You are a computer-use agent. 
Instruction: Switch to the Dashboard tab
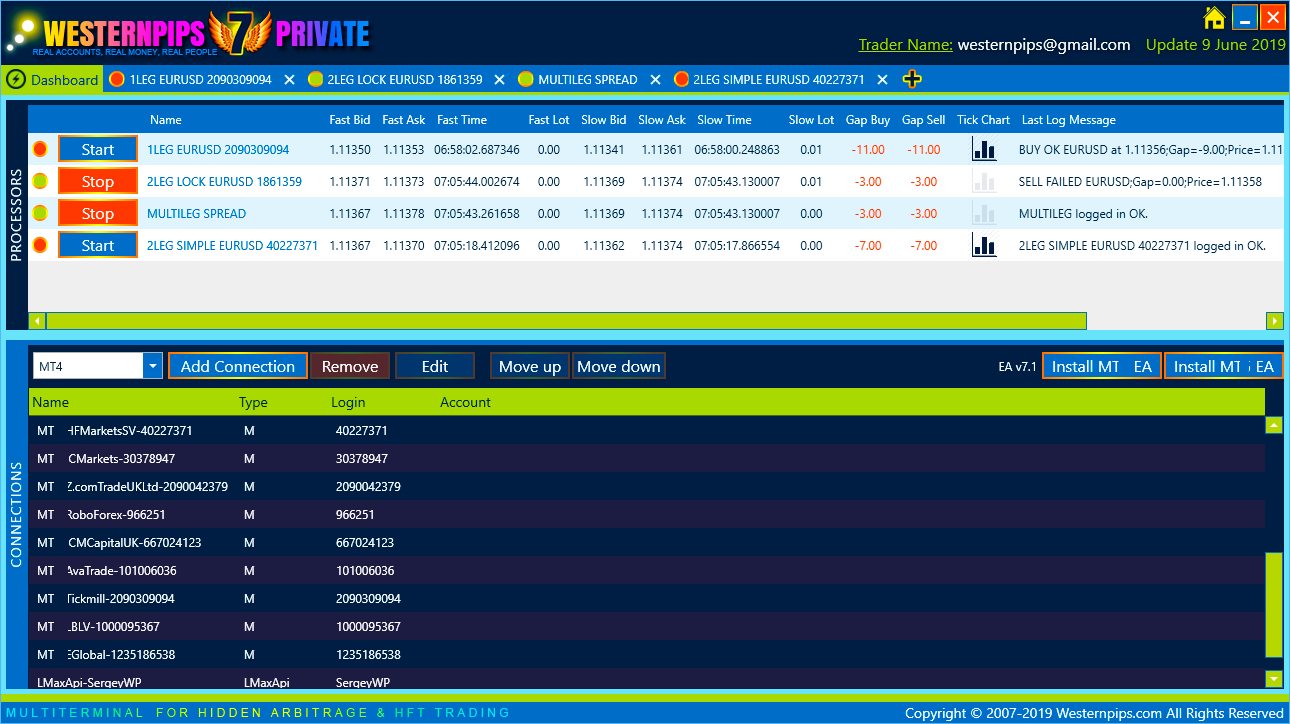click(52, 79)
